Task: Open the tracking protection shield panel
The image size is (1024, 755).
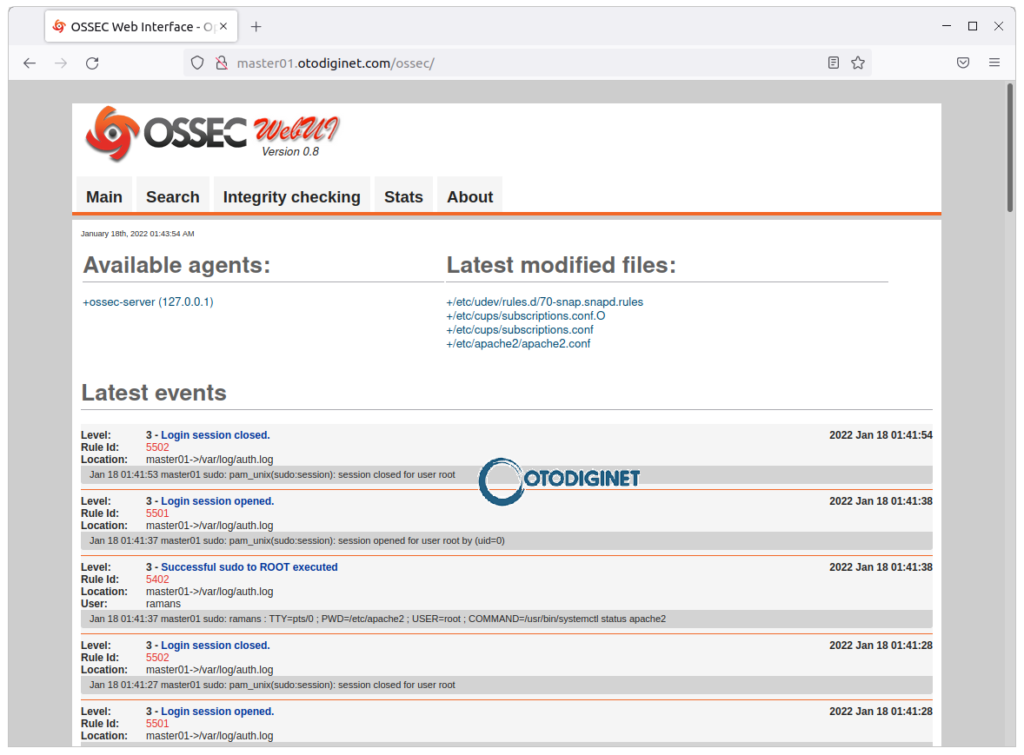Action: [x=197, y=62]
